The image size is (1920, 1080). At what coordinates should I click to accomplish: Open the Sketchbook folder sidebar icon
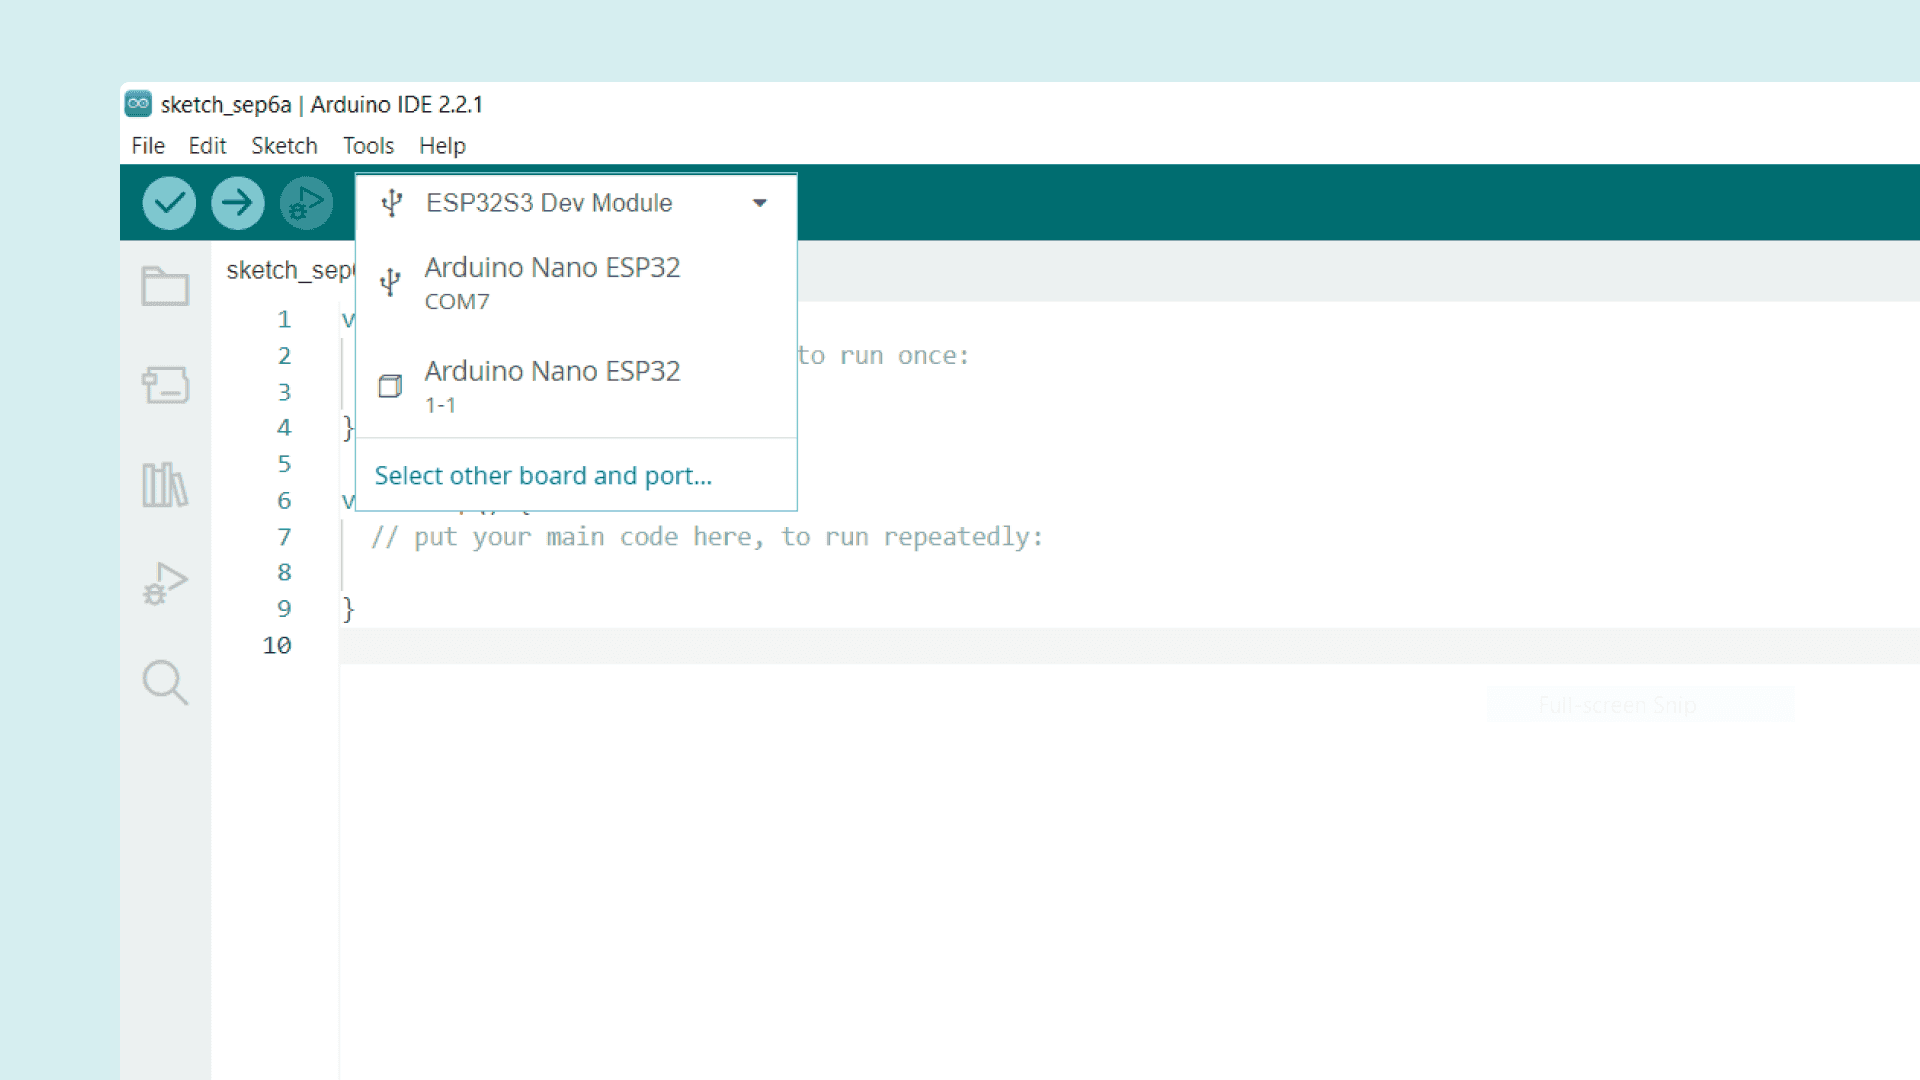165,286
